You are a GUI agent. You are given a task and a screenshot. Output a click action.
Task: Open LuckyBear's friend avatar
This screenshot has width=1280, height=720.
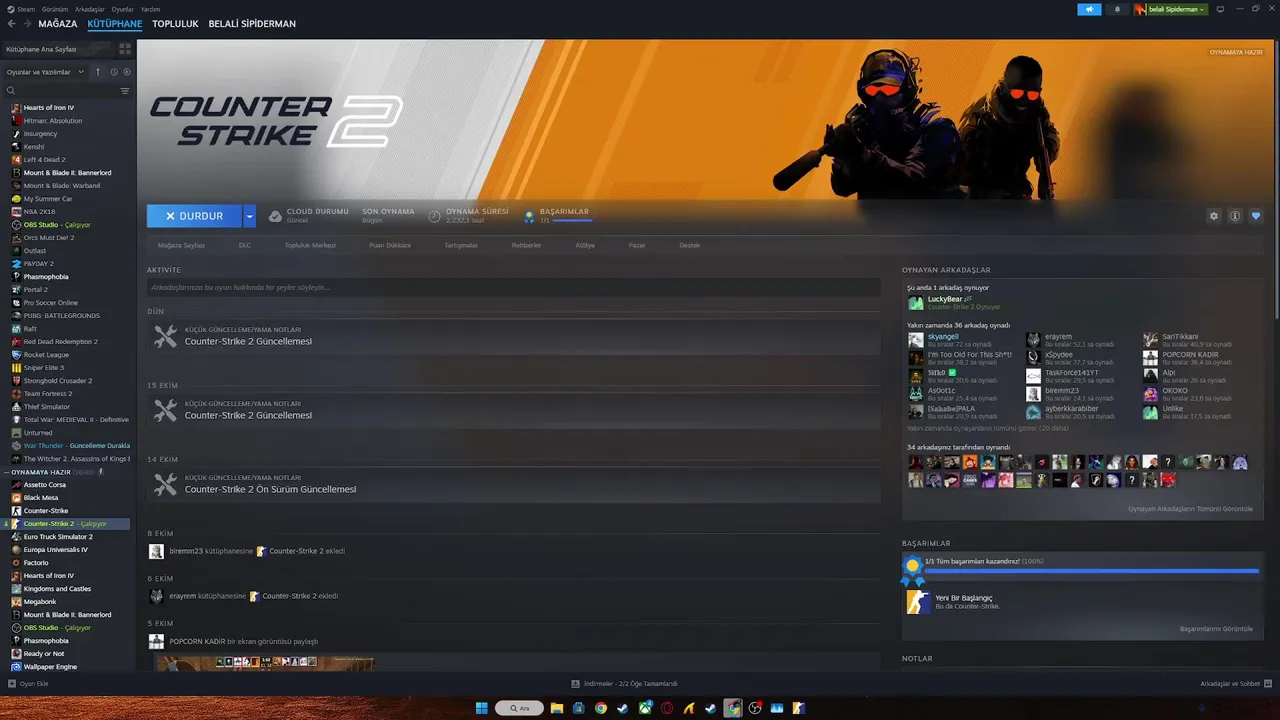[x=915, y=302]
